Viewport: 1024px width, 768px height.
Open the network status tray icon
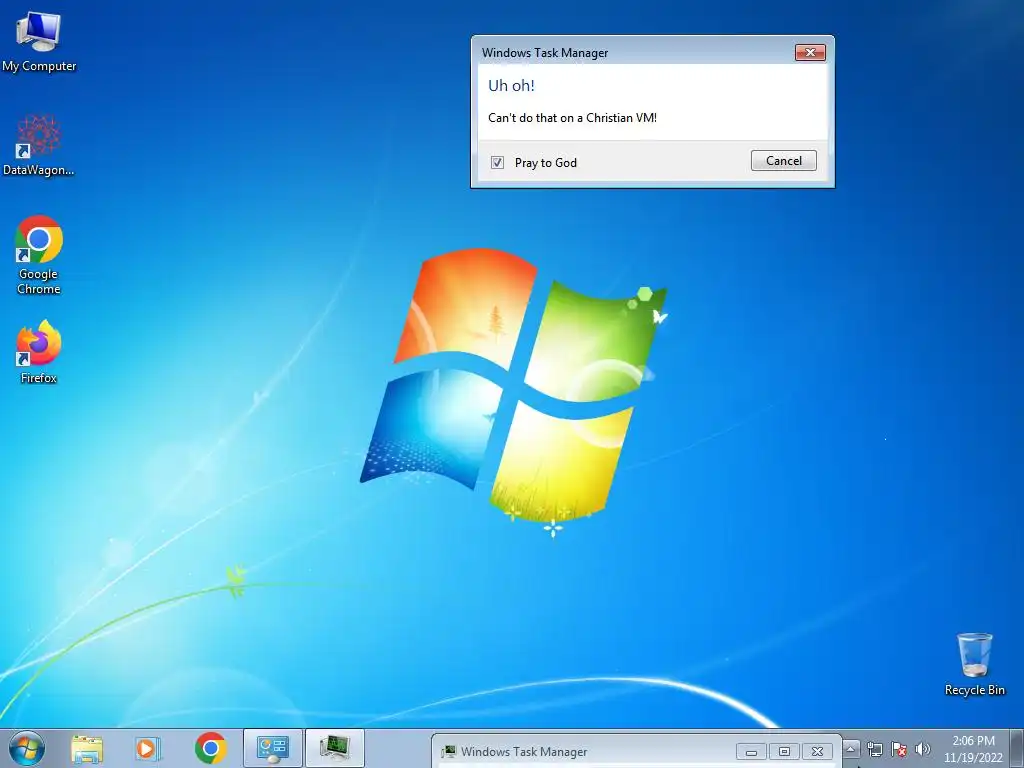[x=874, y=749]
